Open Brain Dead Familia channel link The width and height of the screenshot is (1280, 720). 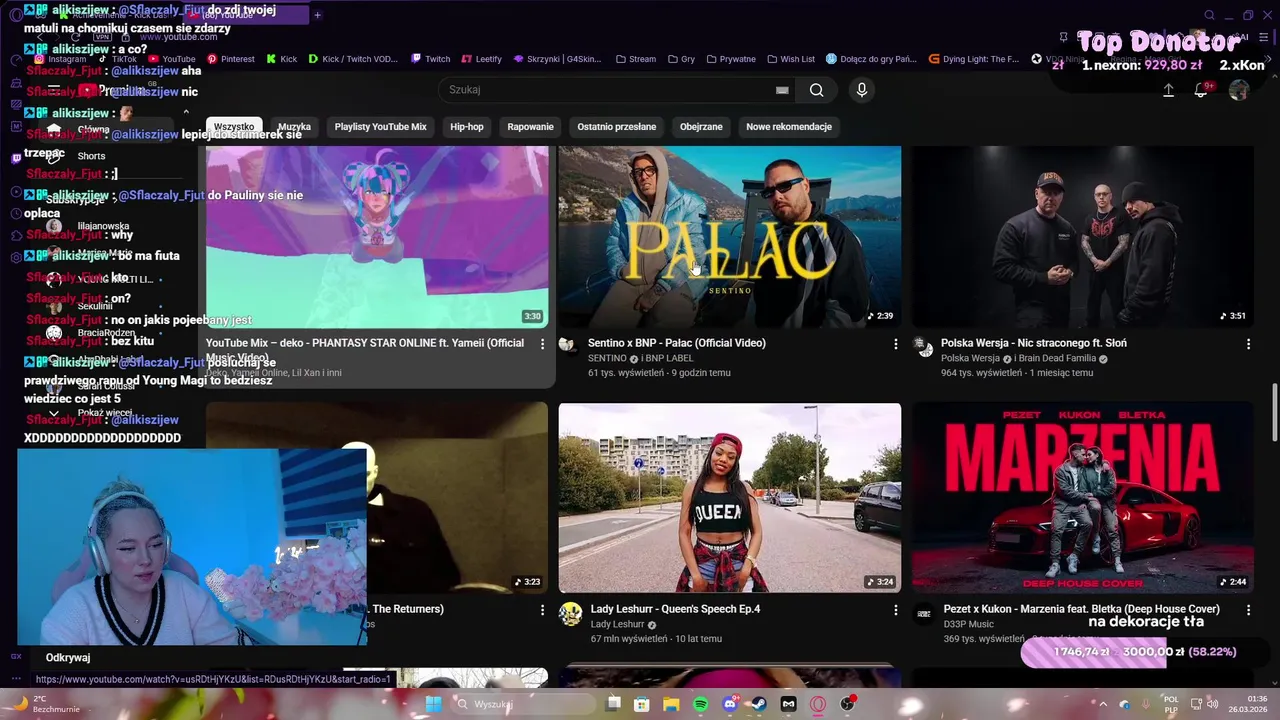point(1058,358)
